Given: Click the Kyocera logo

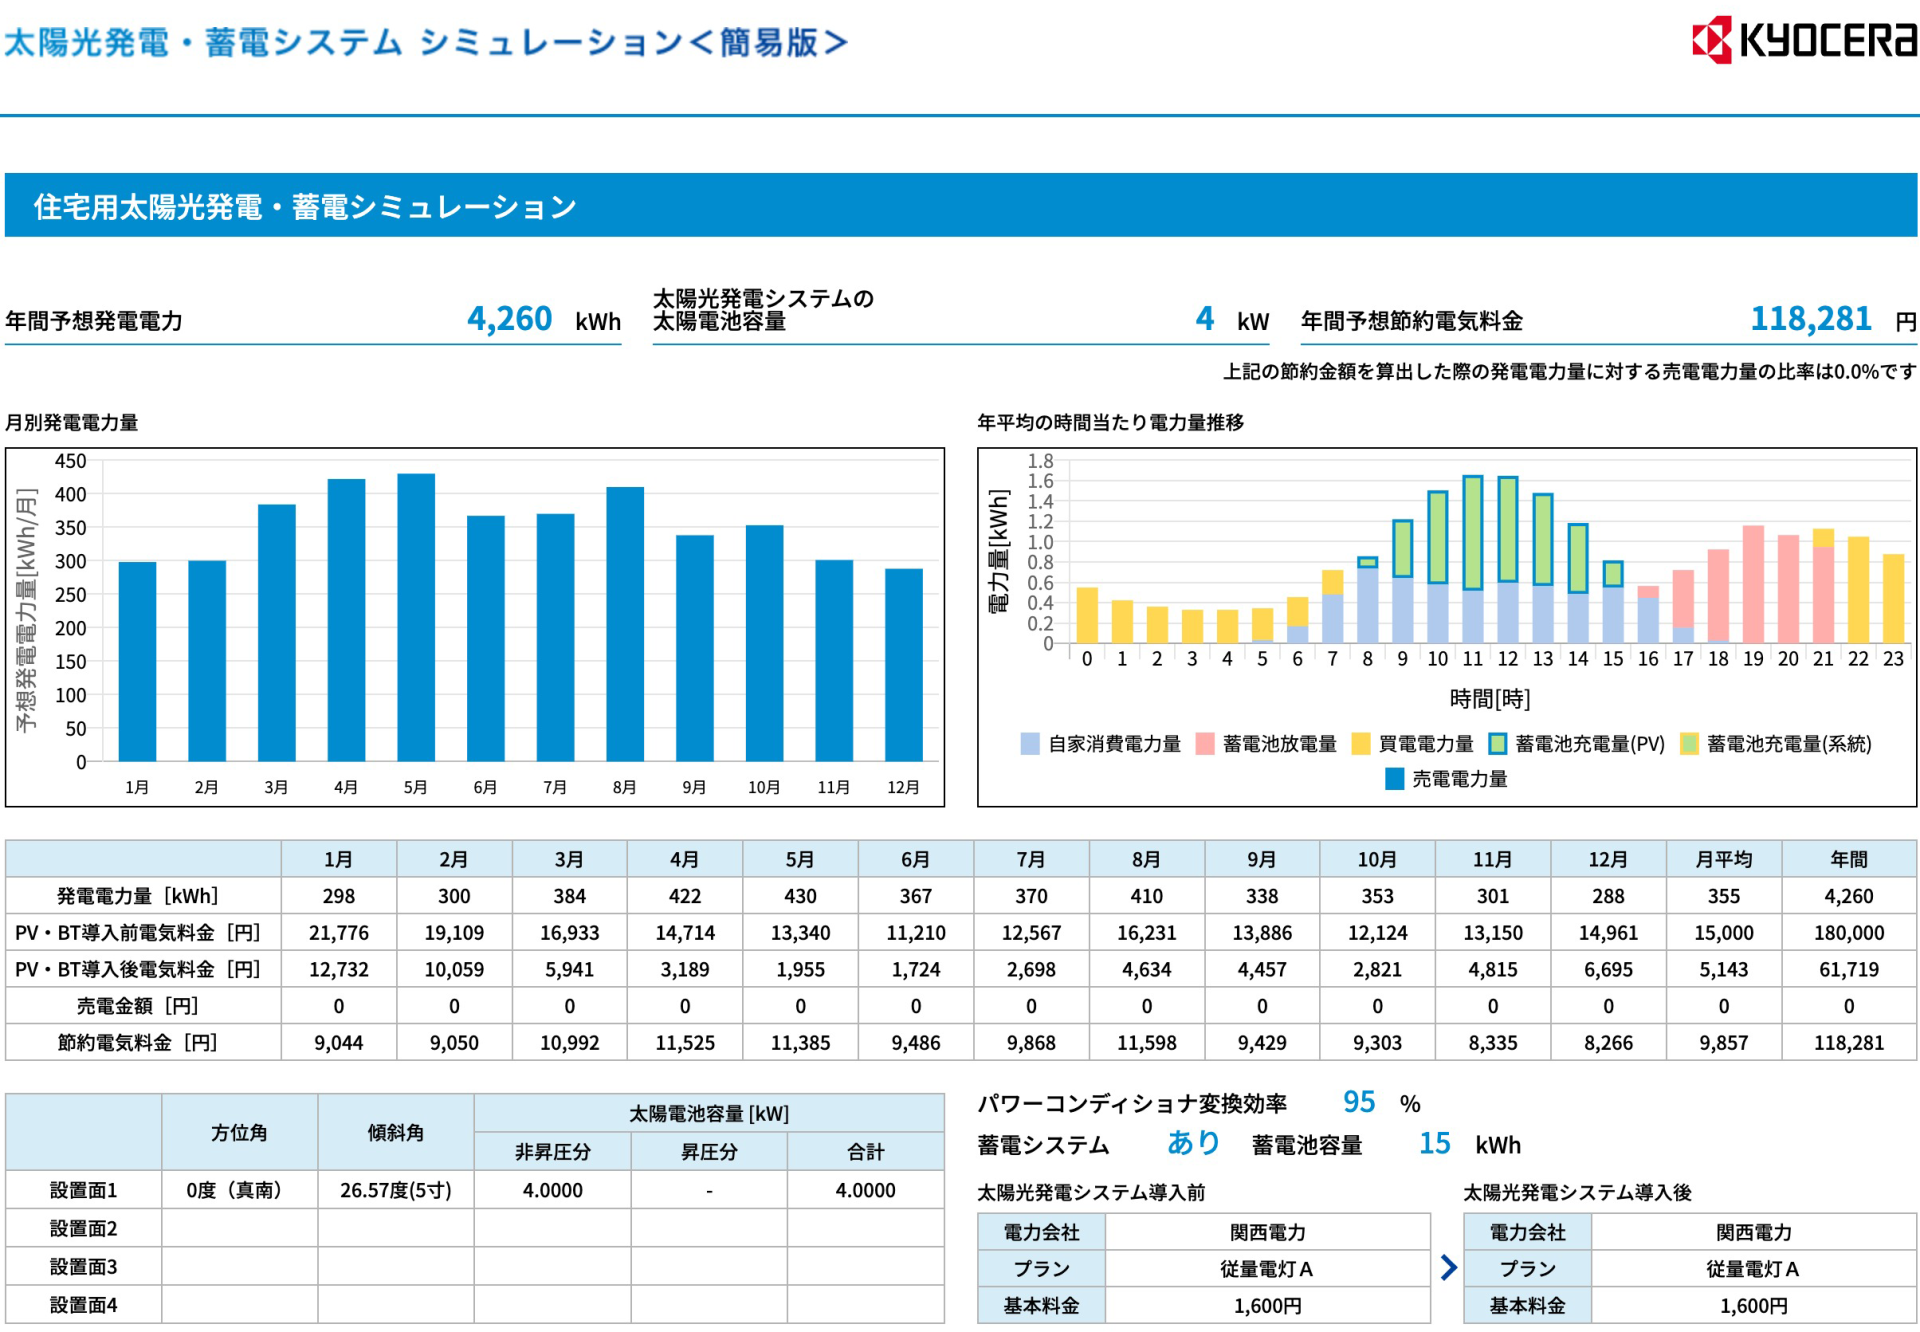Looking at the screenshot, I should coord(1804,40).
